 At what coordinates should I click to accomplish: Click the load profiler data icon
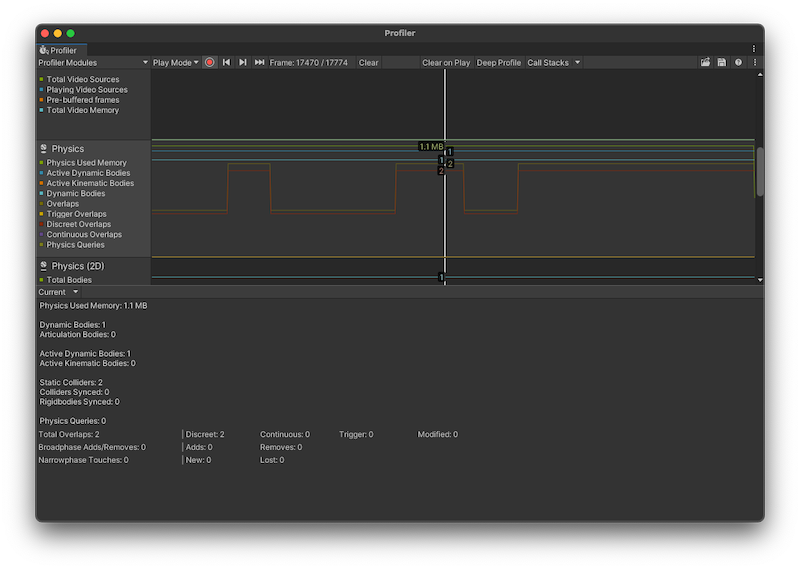coord(705,62)
